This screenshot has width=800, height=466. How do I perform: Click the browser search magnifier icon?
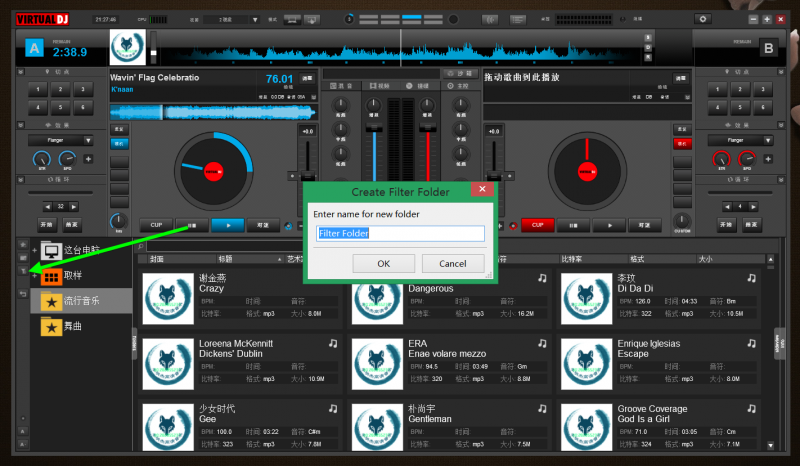[x=141, y=247]
